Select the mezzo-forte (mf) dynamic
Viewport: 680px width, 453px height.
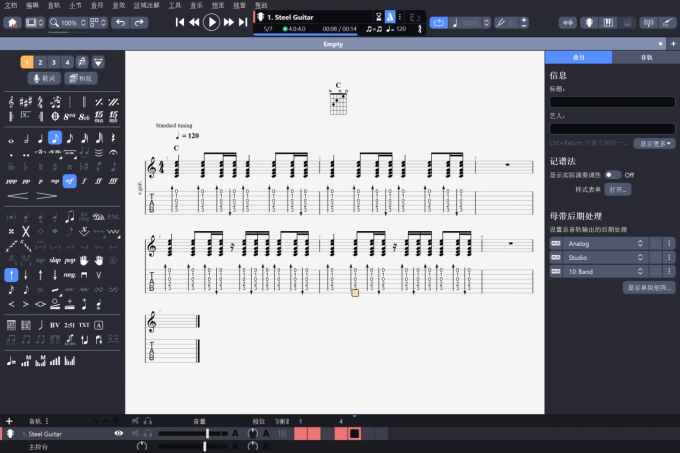point(69,181)
